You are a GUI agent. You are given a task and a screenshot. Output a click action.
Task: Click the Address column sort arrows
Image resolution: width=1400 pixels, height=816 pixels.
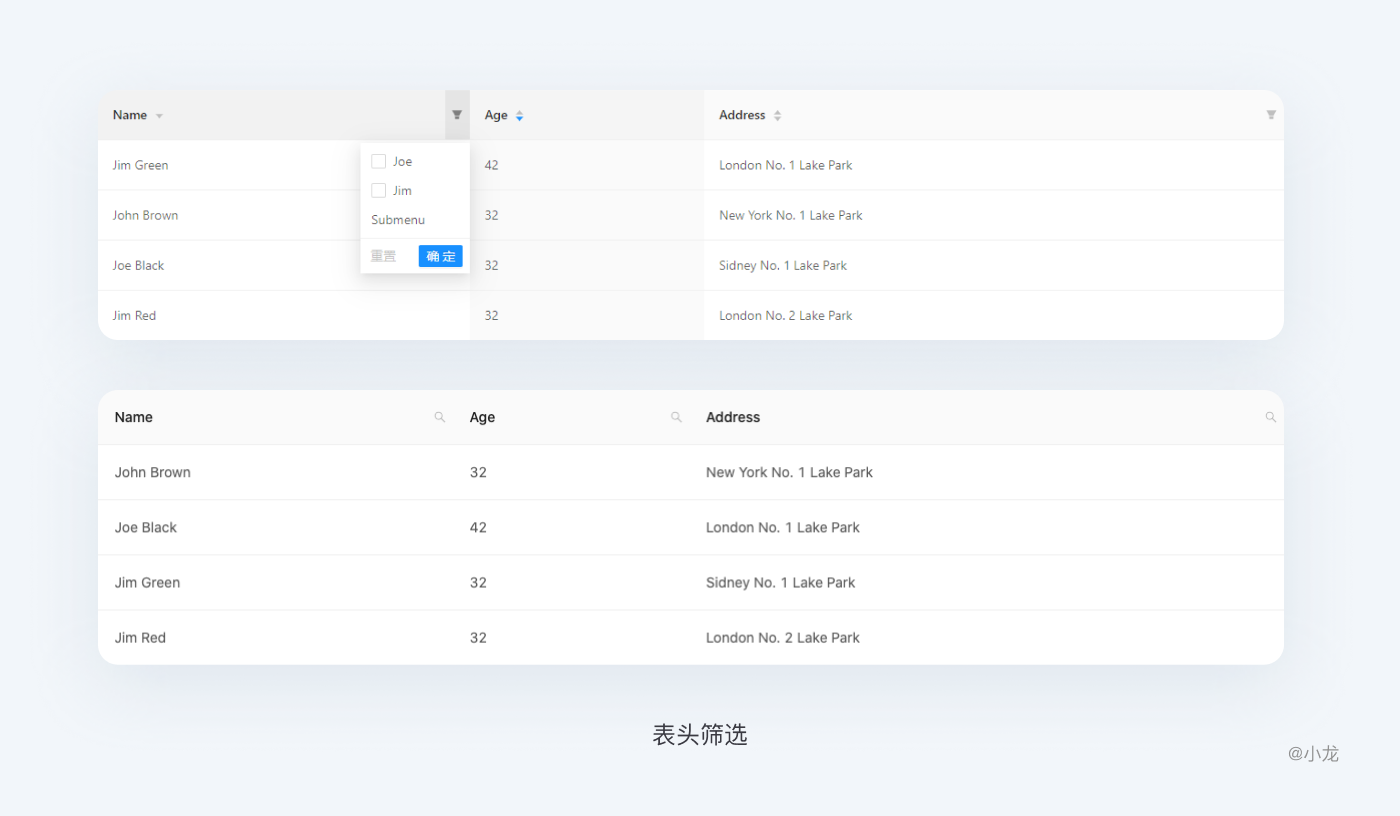tap(777, 116)
